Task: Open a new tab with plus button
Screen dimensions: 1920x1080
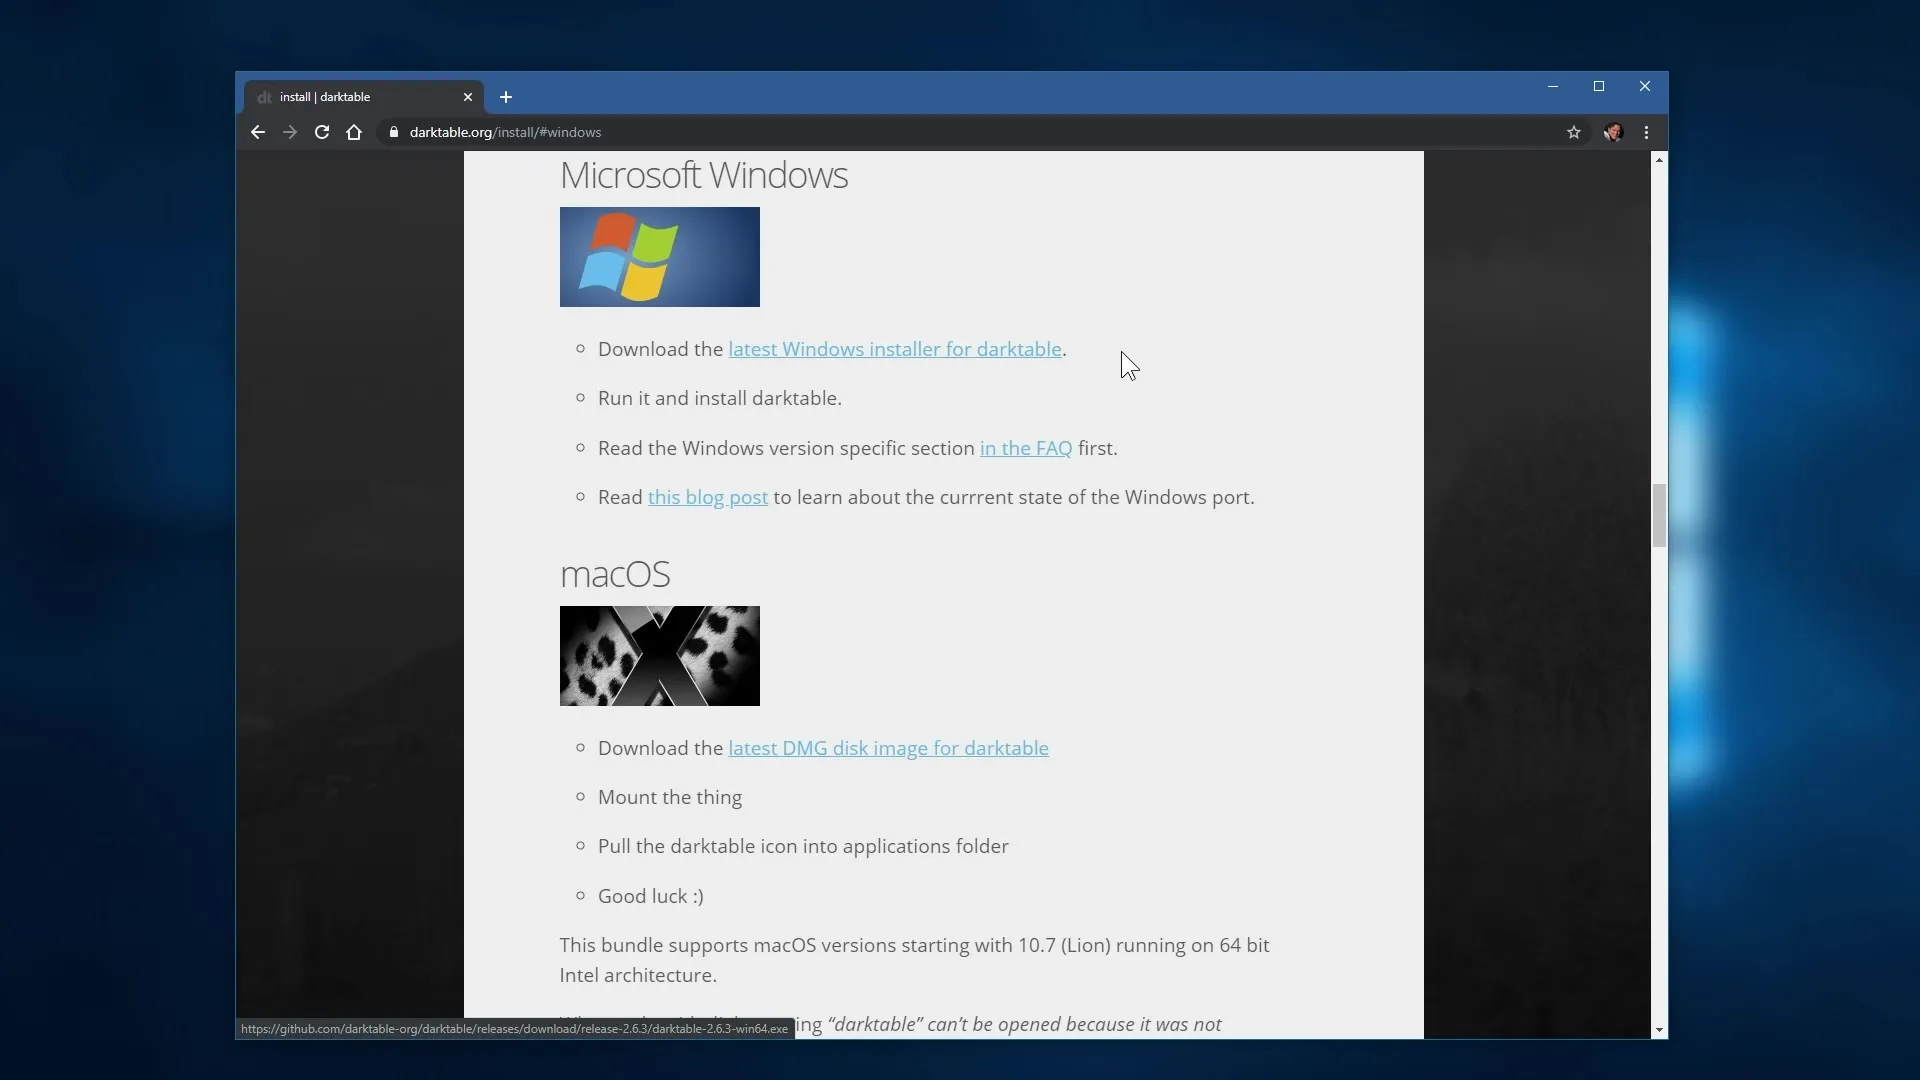Action: tap(506, 97)
